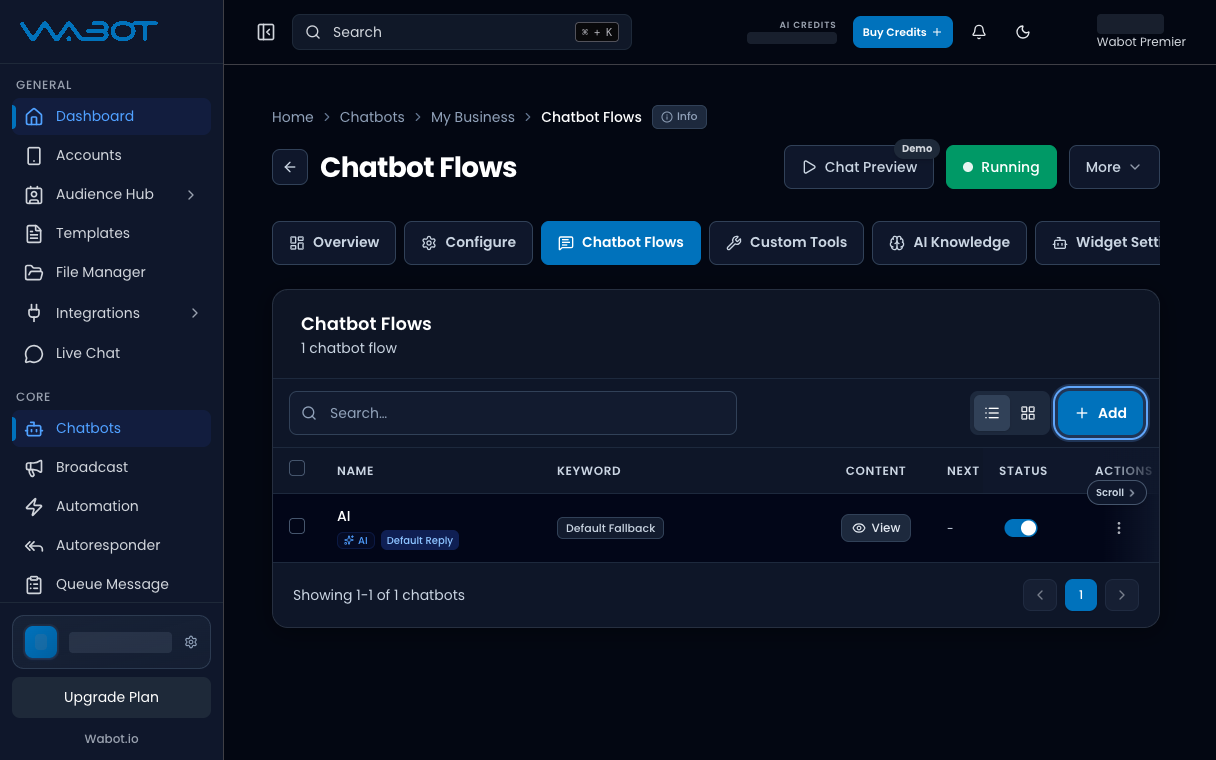Screen dimensions: 1216x760
Task: Expand Integrations submenu
Action: tap(194, 313)
